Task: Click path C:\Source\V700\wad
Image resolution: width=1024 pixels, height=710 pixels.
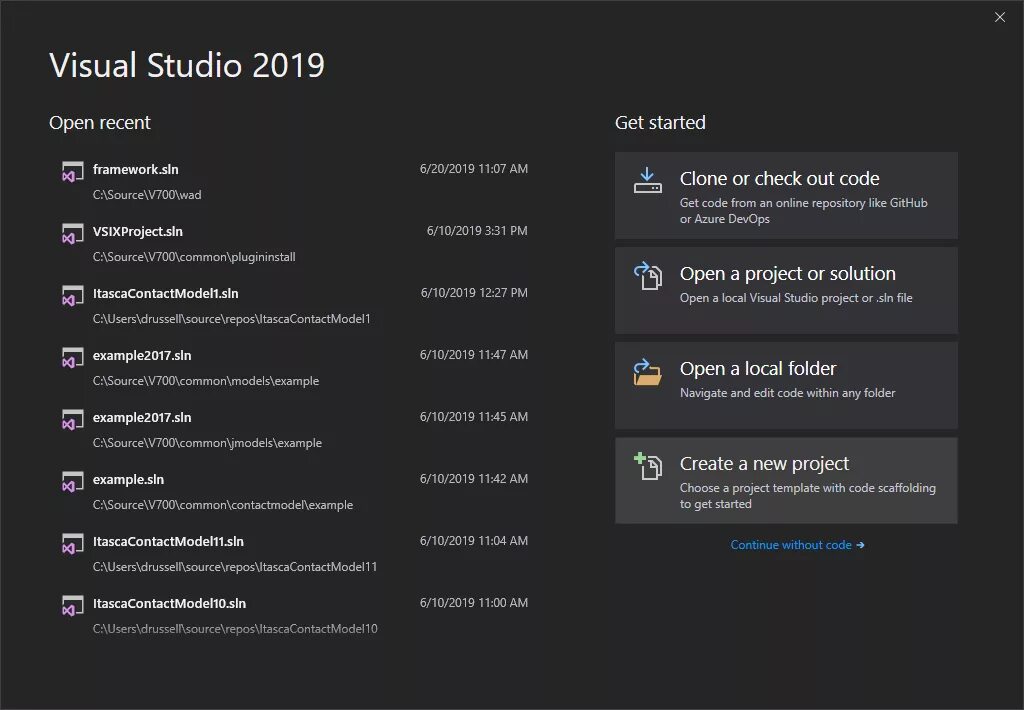Action: [147, 195]
